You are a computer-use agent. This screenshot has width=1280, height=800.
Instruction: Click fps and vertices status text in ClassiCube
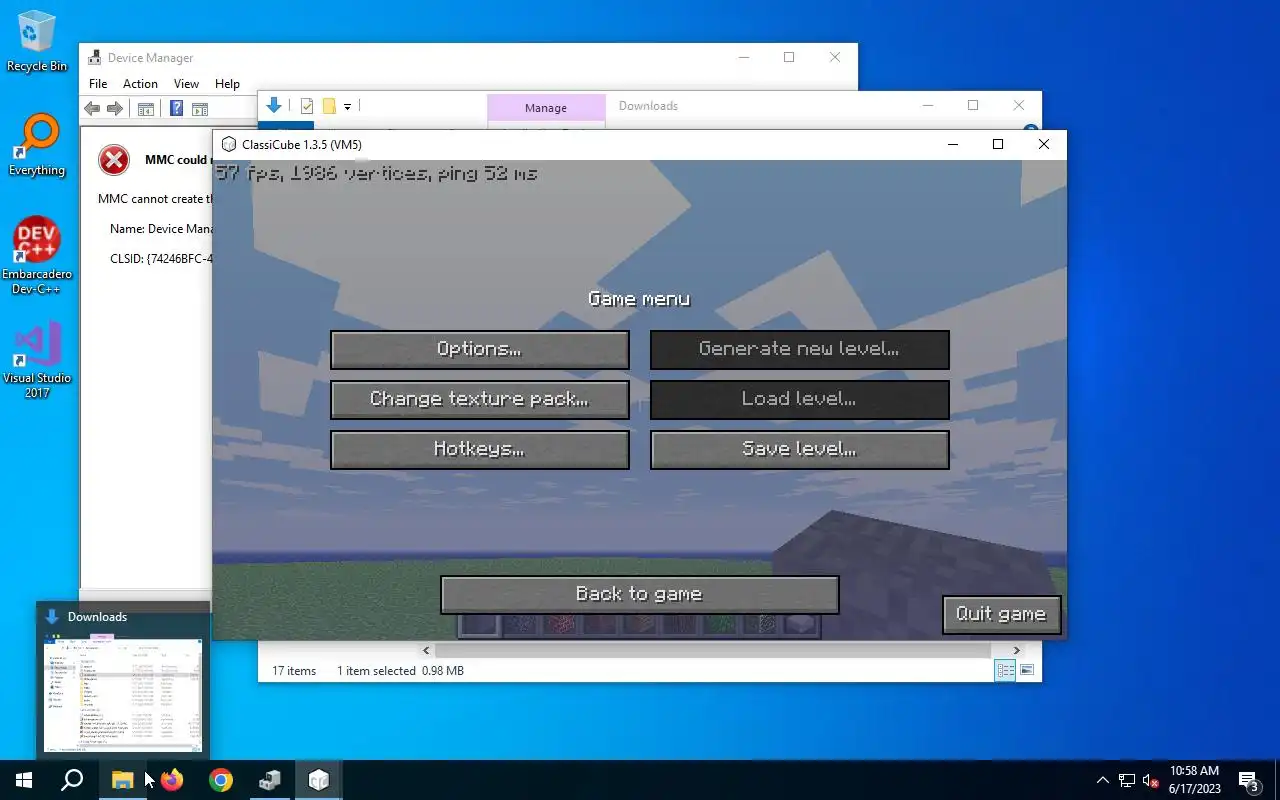point(377,173)
